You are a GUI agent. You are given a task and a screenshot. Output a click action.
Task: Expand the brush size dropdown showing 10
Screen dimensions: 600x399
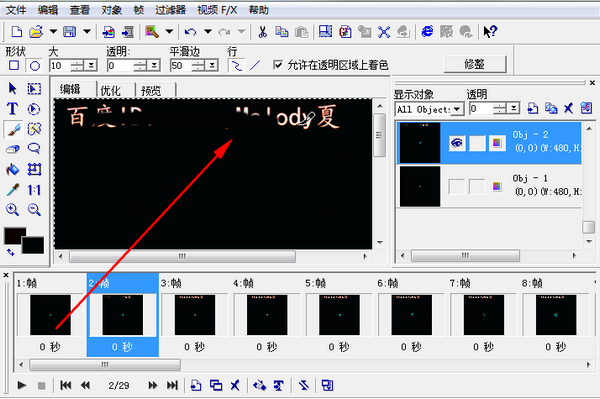tap(91, 65)
